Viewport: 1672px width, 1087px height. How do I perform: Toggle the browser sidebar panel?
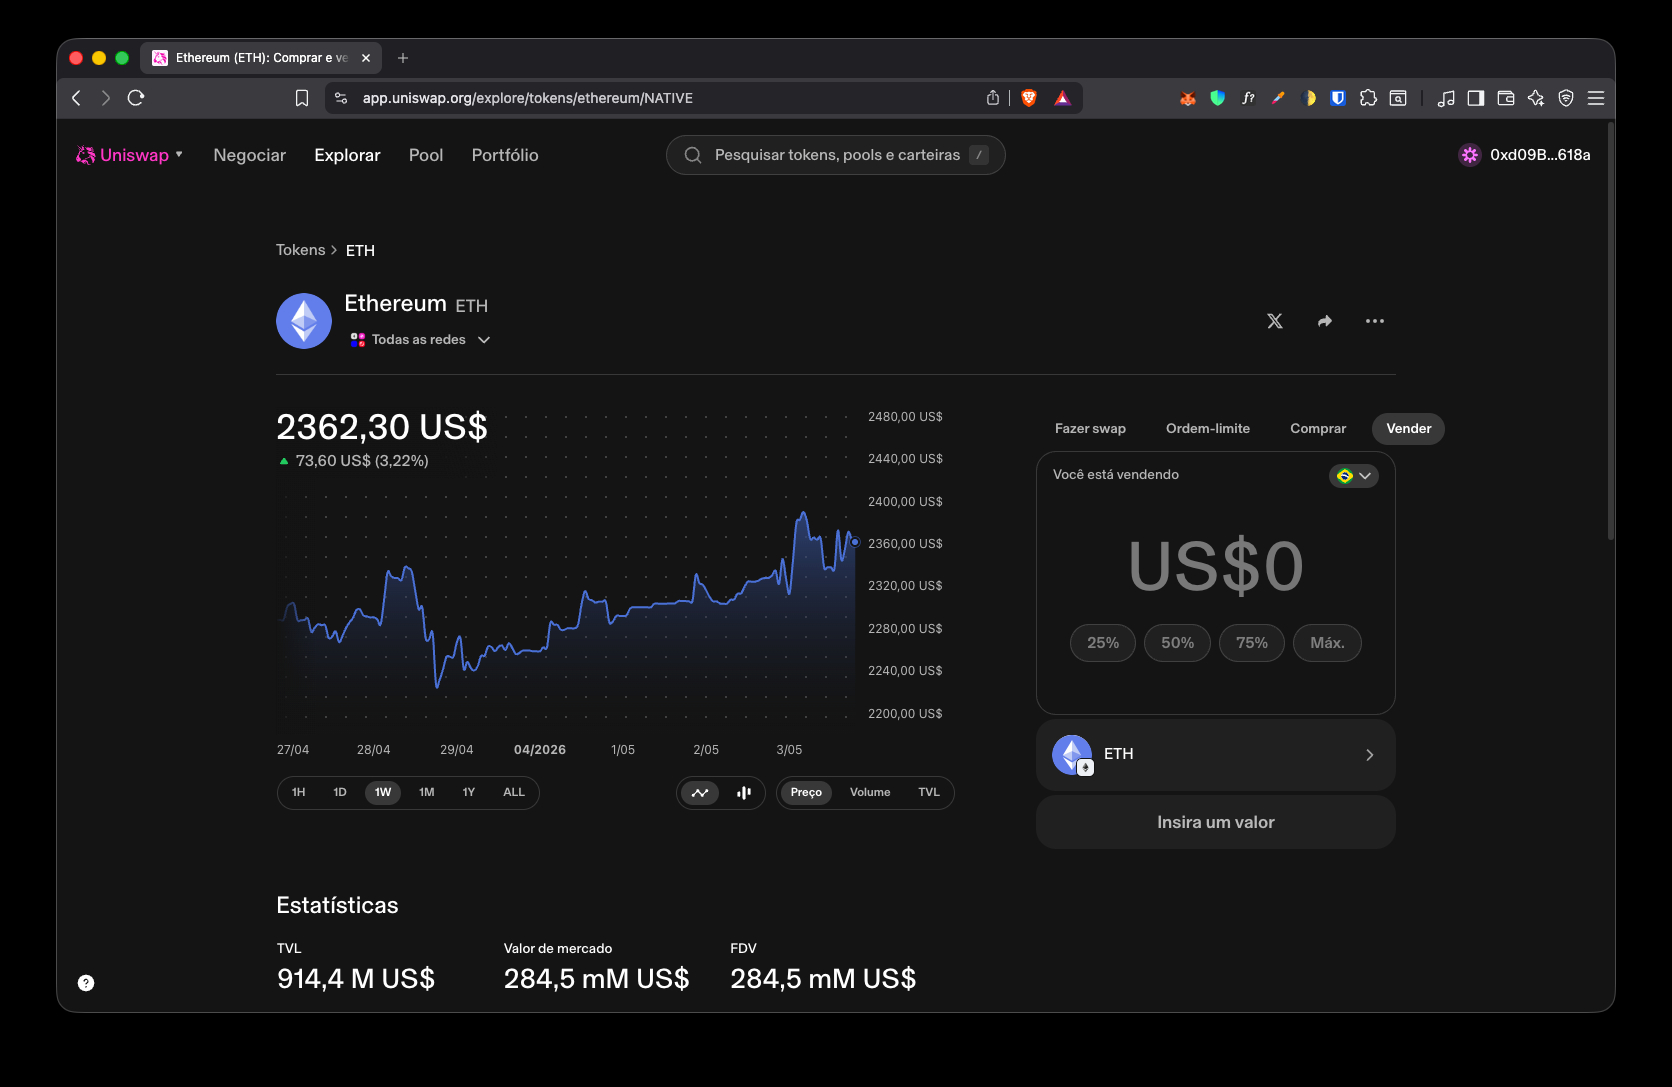point(1476,98)
